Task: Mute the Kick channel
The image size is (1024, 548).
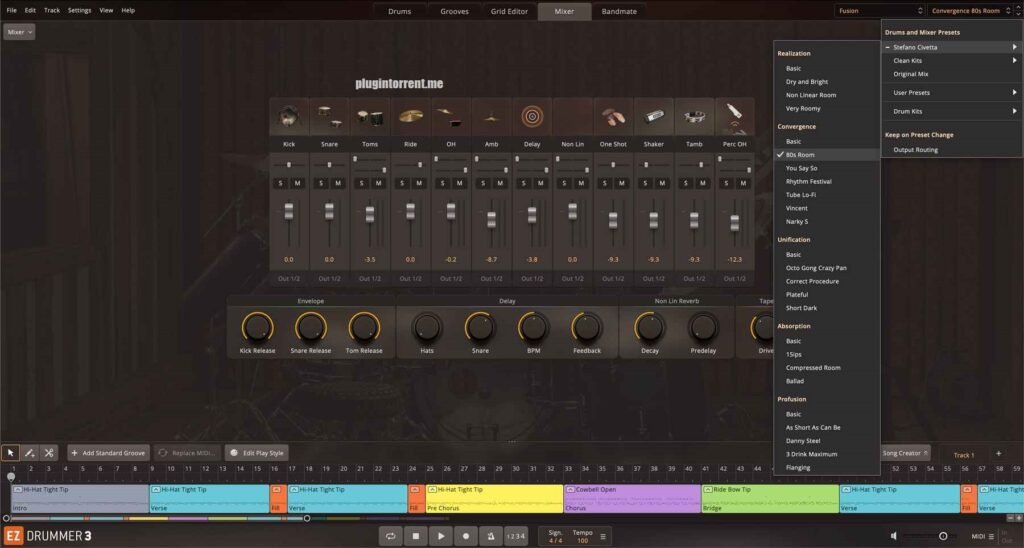Action: coord(297,184)
